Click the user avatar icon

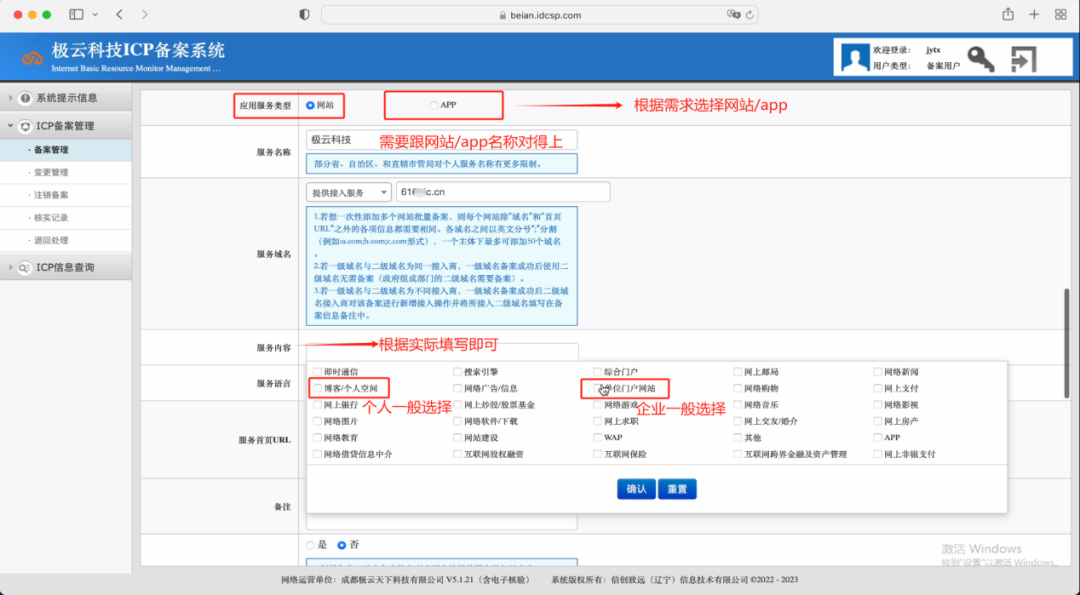(854, 58)
